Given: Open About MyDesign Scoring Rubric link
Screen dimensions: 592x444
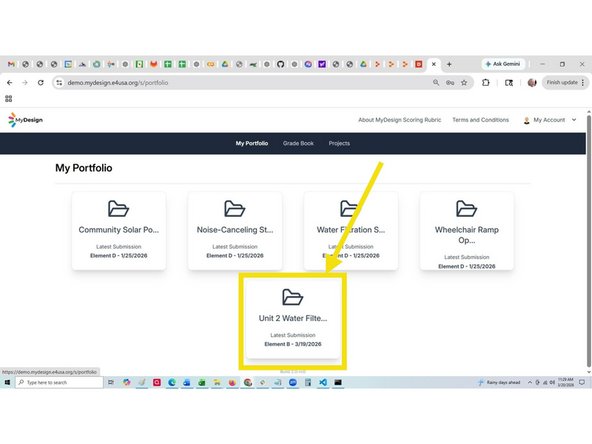Looking at the screenshot, I should [399, 120].
